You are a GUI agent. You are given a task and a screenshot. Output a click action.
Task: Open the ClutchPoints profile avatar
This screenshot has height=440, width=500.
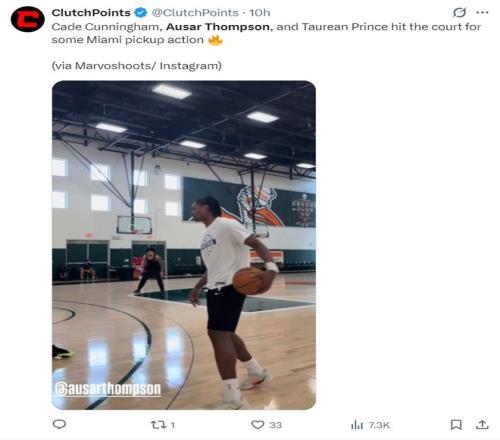coord(28,19)
